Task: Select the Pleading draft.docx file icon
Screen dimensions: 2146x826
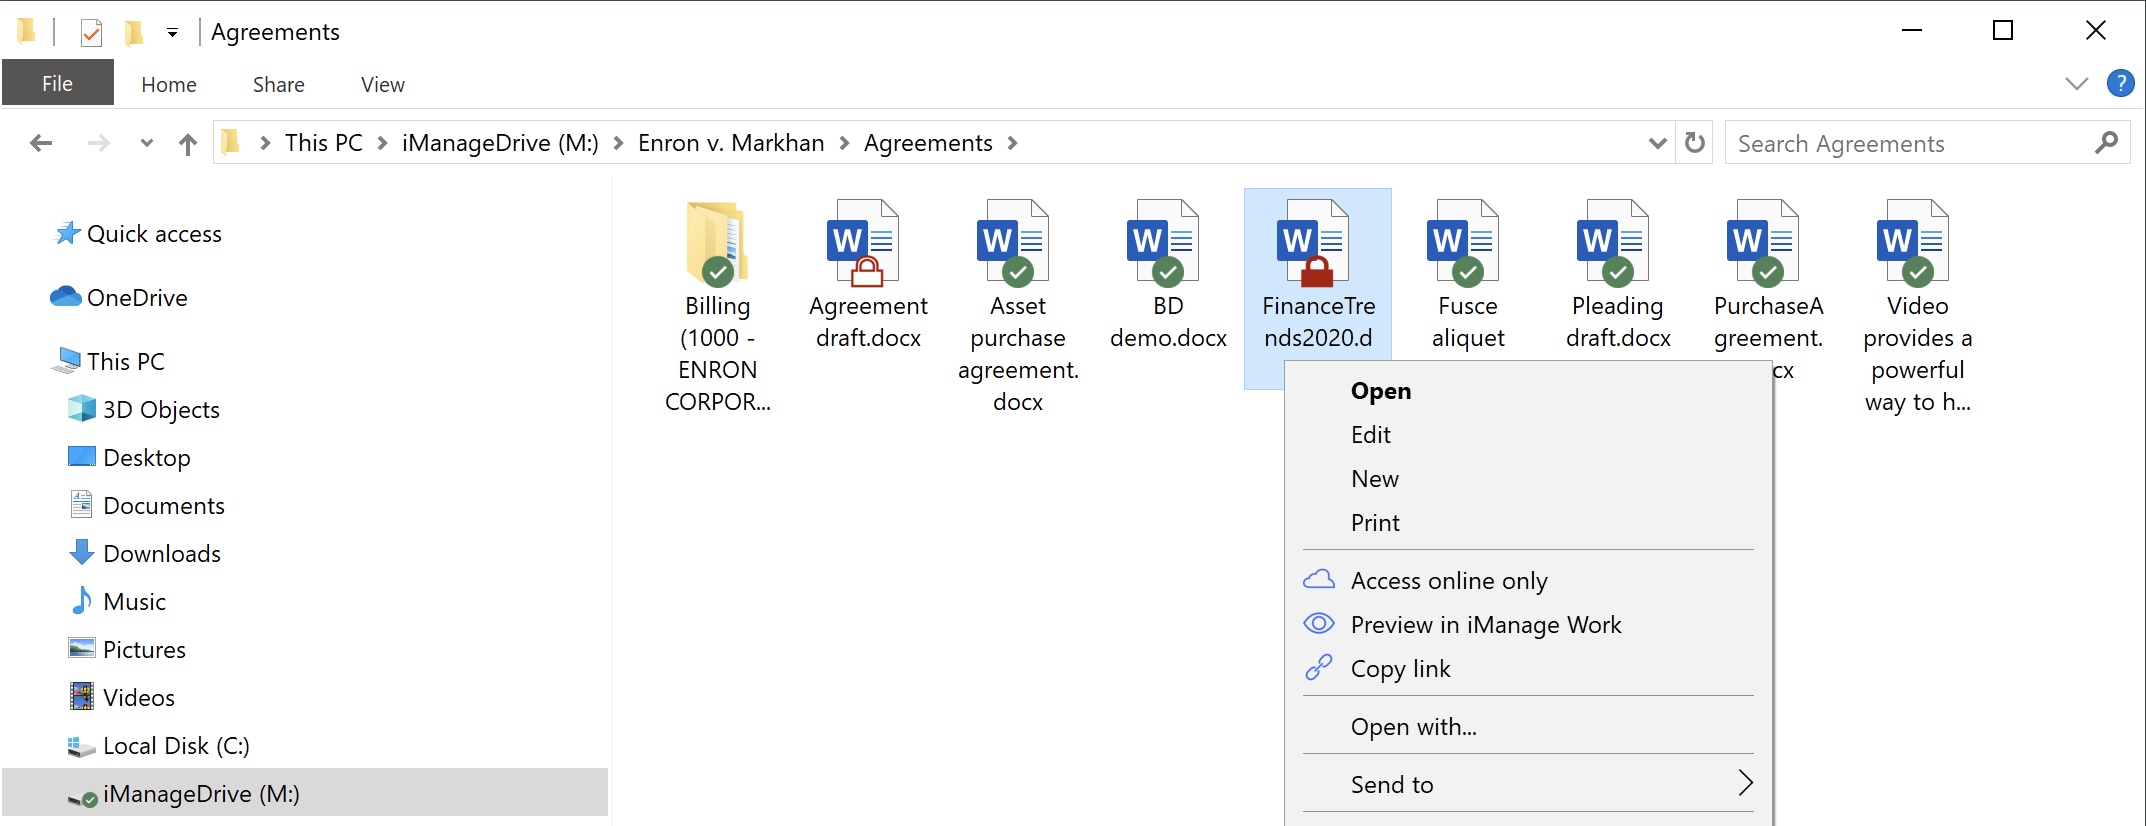Action: [1614, 243]
